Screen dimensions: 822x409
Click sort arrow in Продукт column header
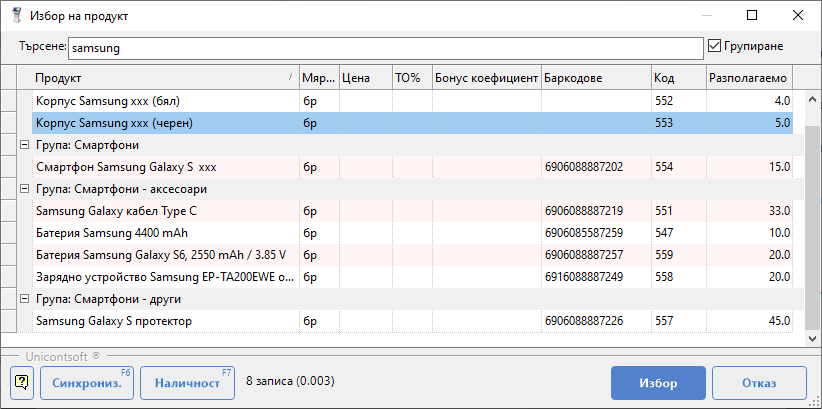click(x=291, y=77)
